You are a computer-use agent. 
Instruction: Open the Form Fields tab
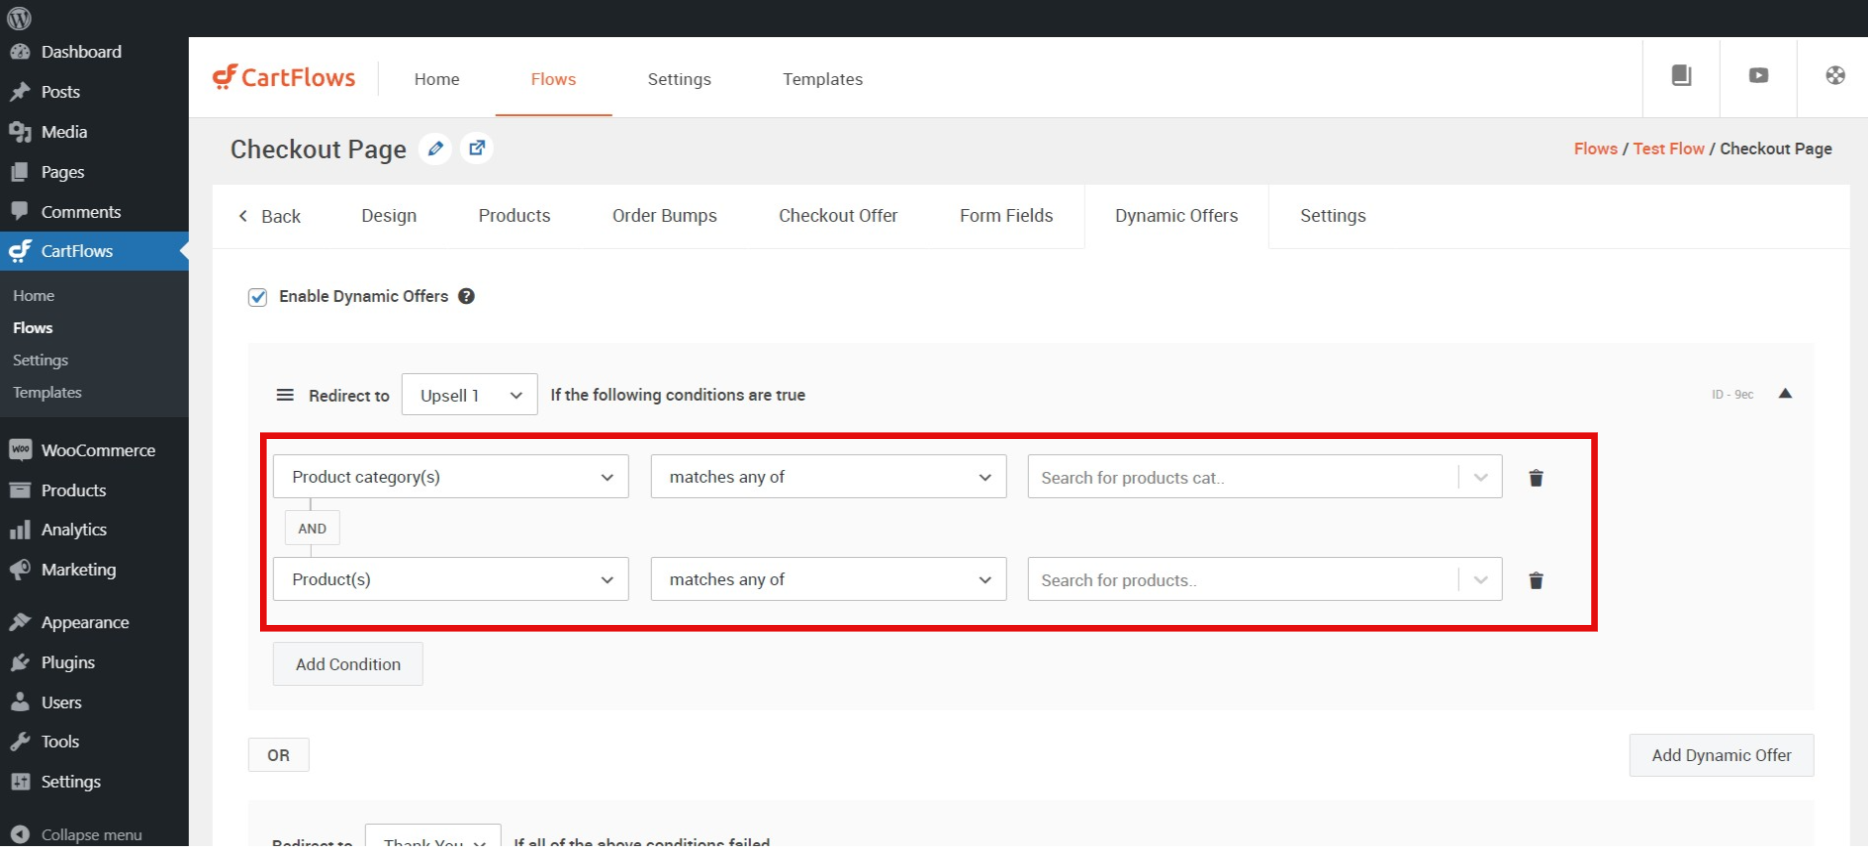(x=1006, y=216)
